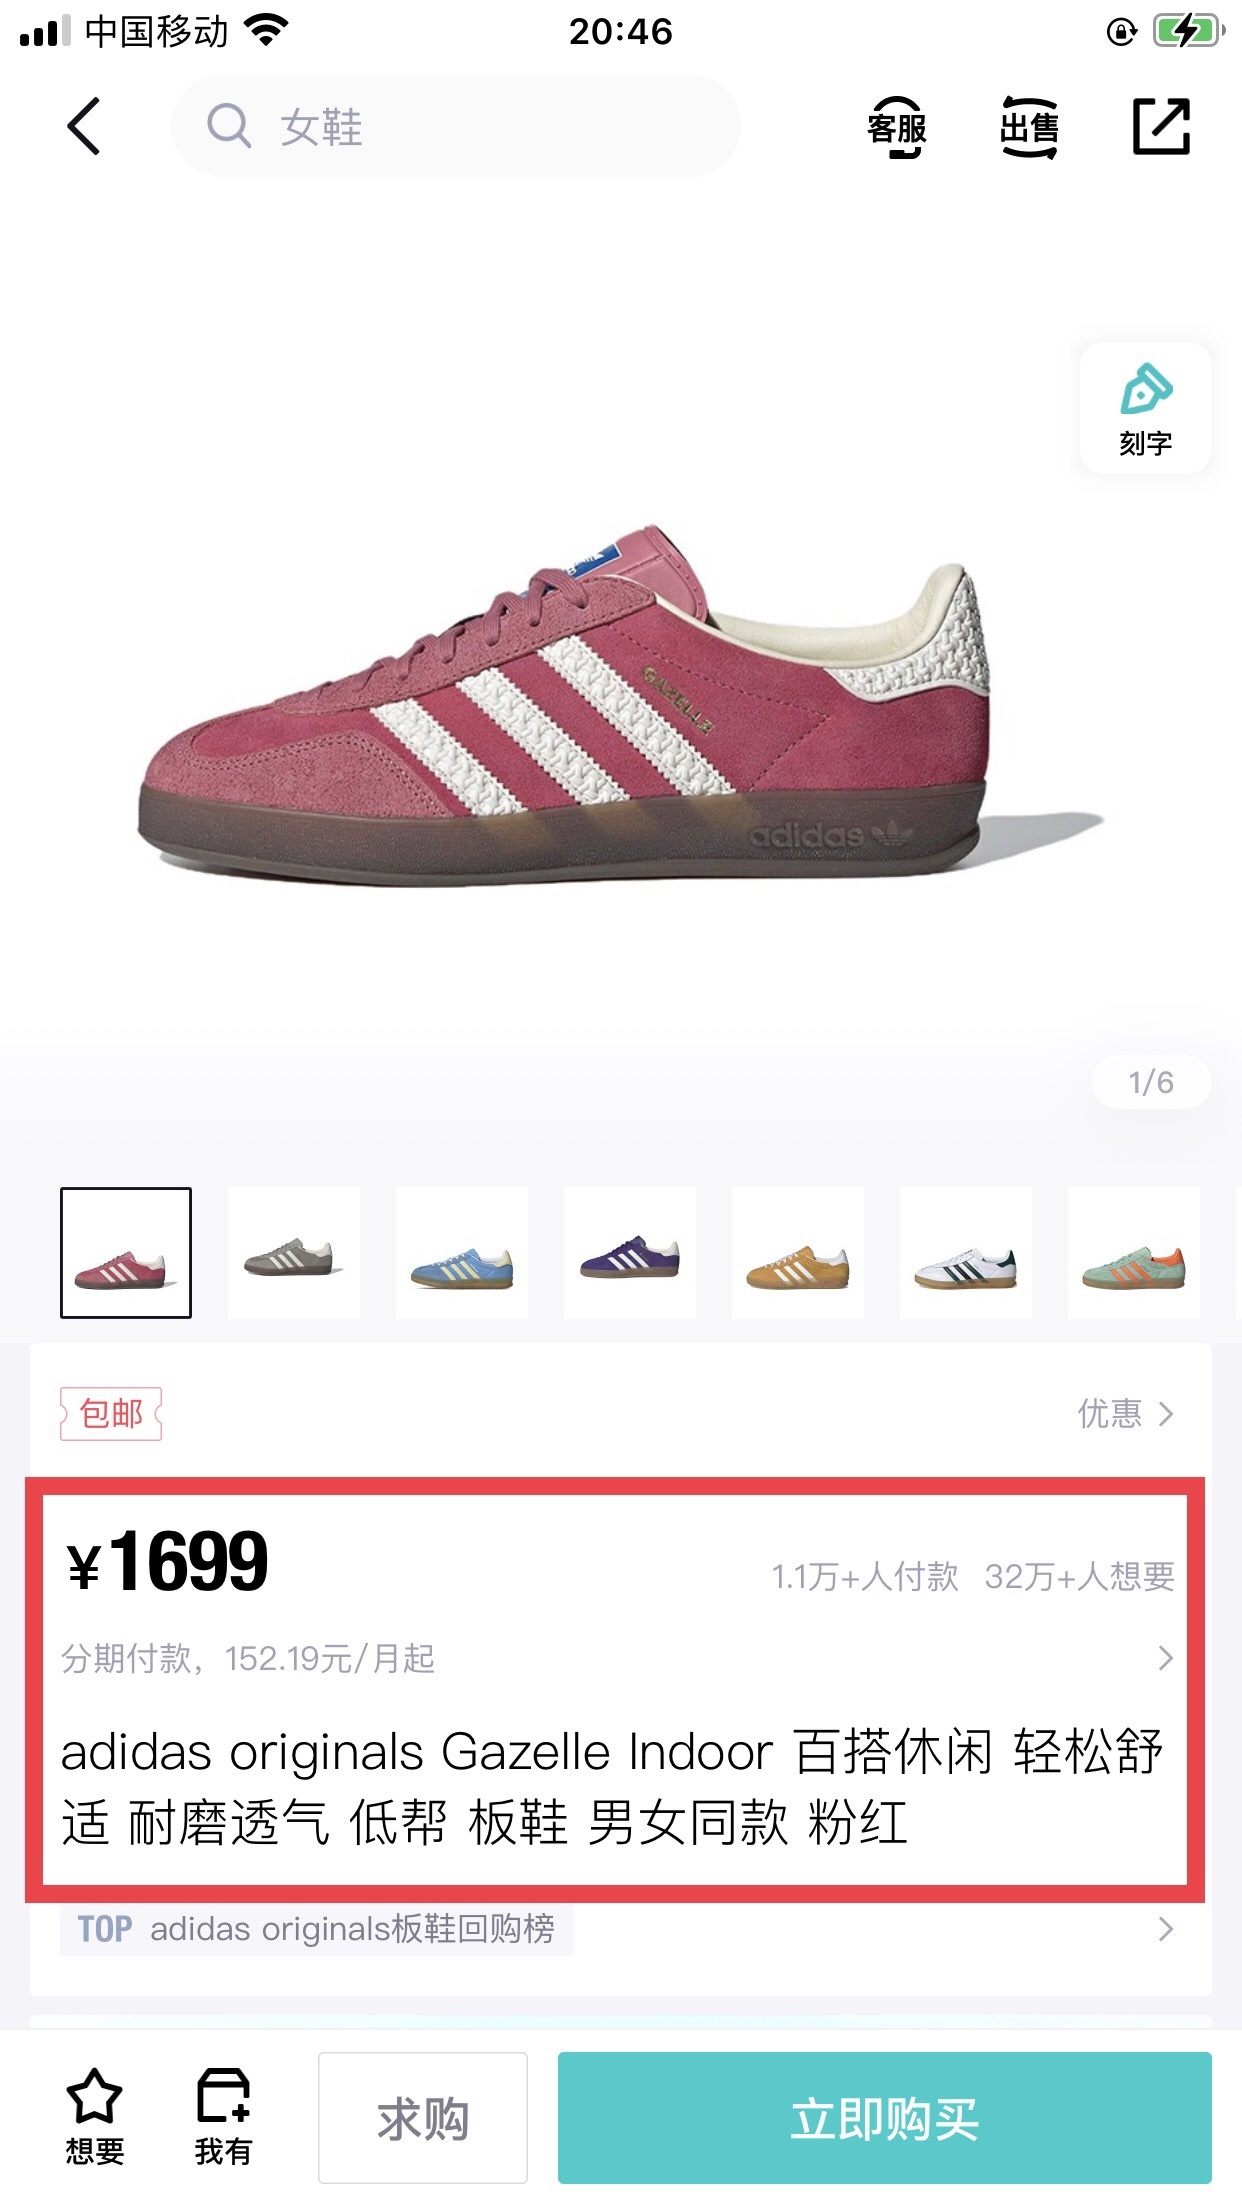Tap the search magnifier icon

coord(229,127)
